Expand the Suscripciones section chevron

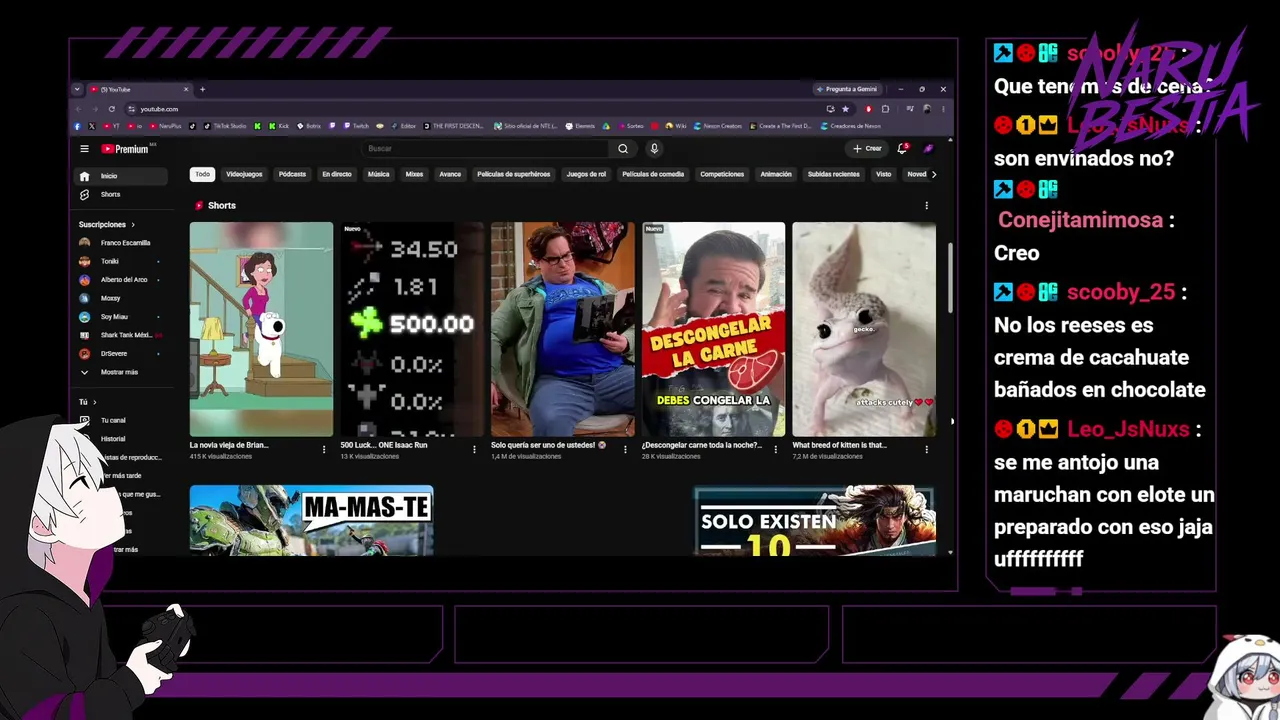tap(132, 225)
